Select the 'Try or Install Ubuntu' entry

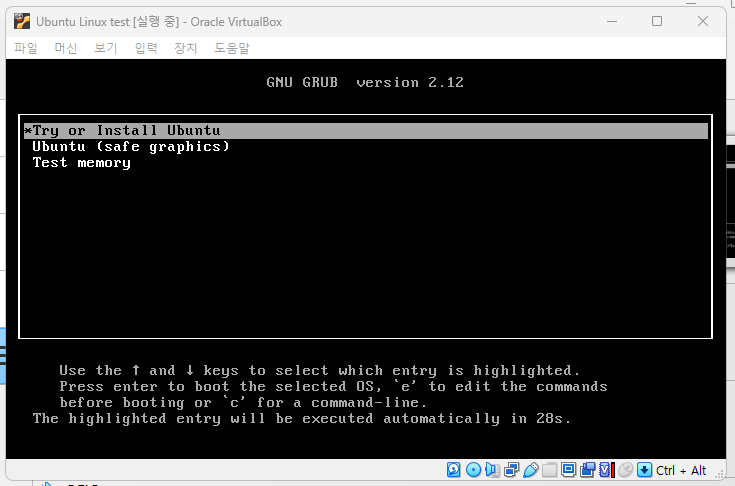pyautogui.click(x=366, y=131)
